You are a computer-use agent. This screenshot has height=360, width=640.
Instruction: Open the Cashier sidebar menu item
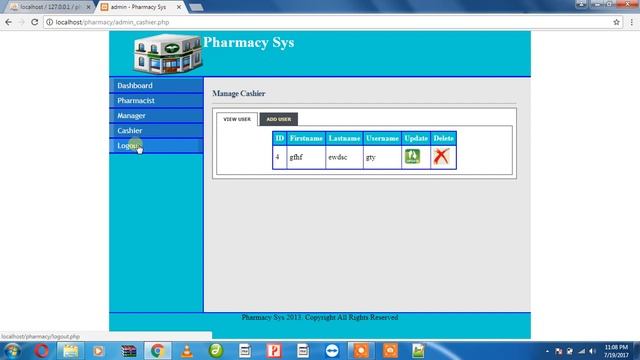click(x=156, y=131)
